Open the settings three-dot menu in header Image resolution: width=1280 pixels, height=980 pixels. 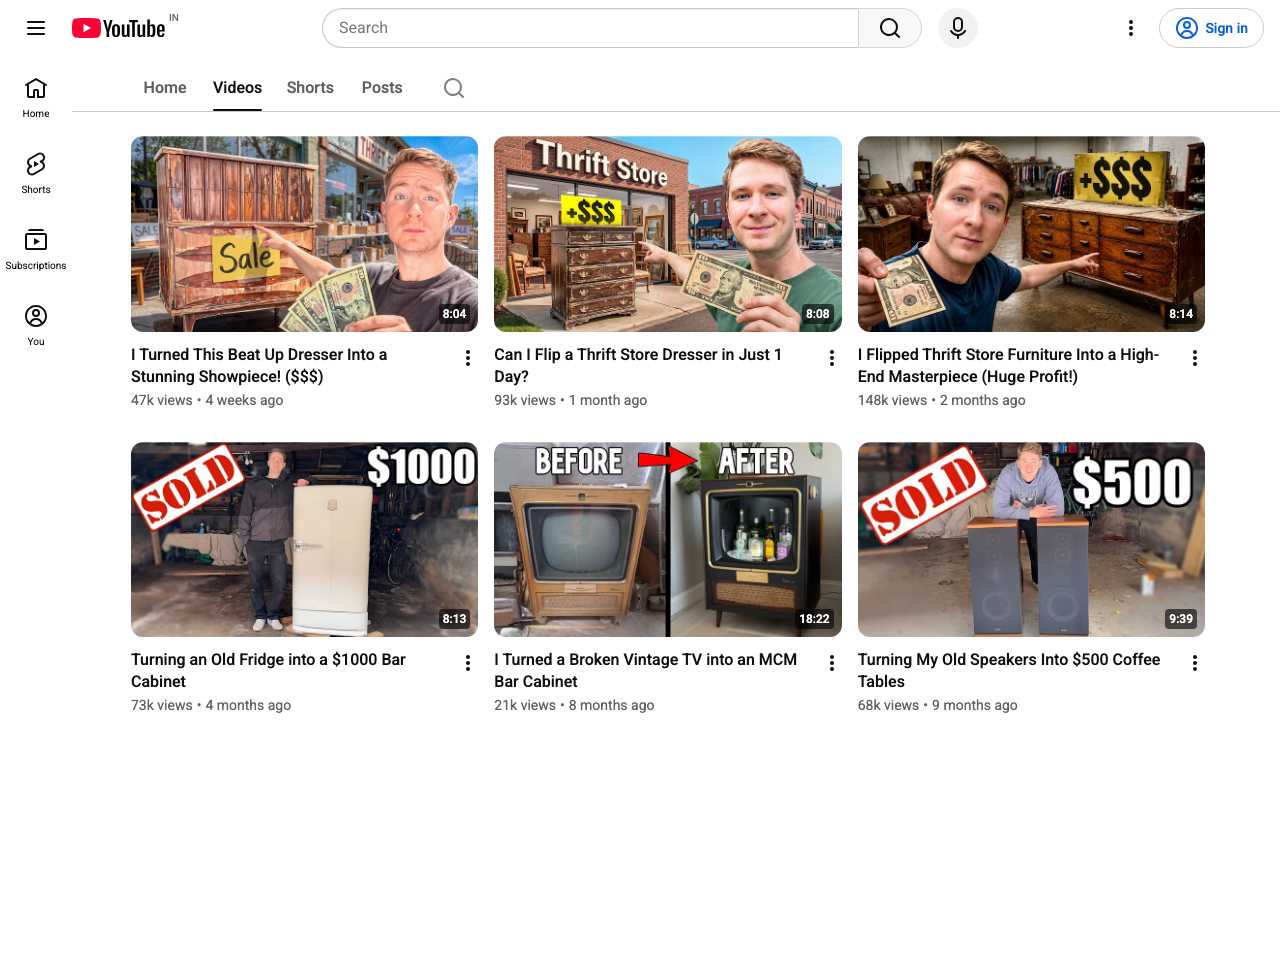[x=1131, y=28]
